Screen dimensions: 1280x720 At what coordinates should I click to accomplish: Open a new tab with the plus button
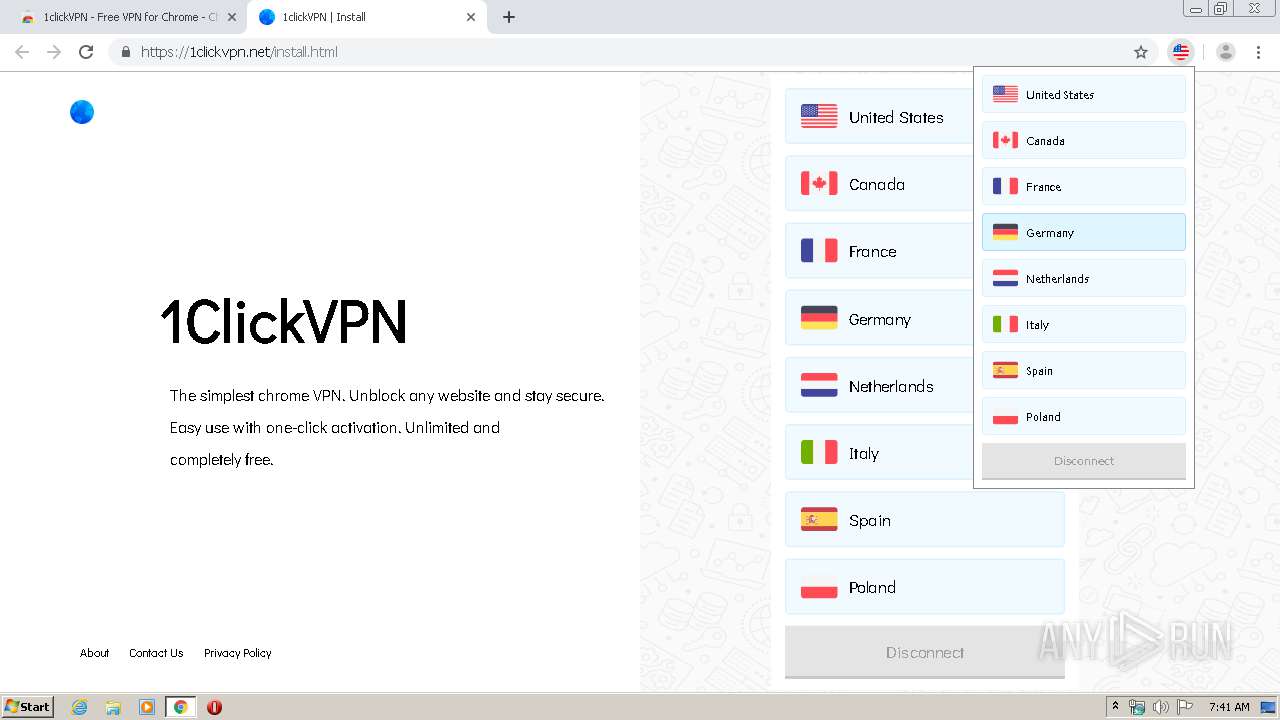click(x=509, y=17)
